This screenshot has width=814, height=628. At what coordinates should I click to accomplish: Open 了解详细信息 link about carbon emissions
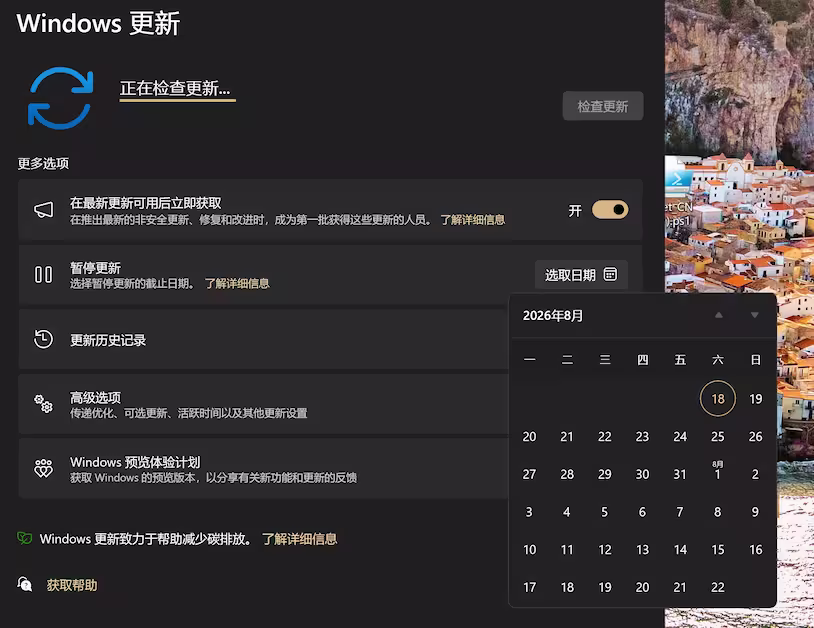point(300,539)
